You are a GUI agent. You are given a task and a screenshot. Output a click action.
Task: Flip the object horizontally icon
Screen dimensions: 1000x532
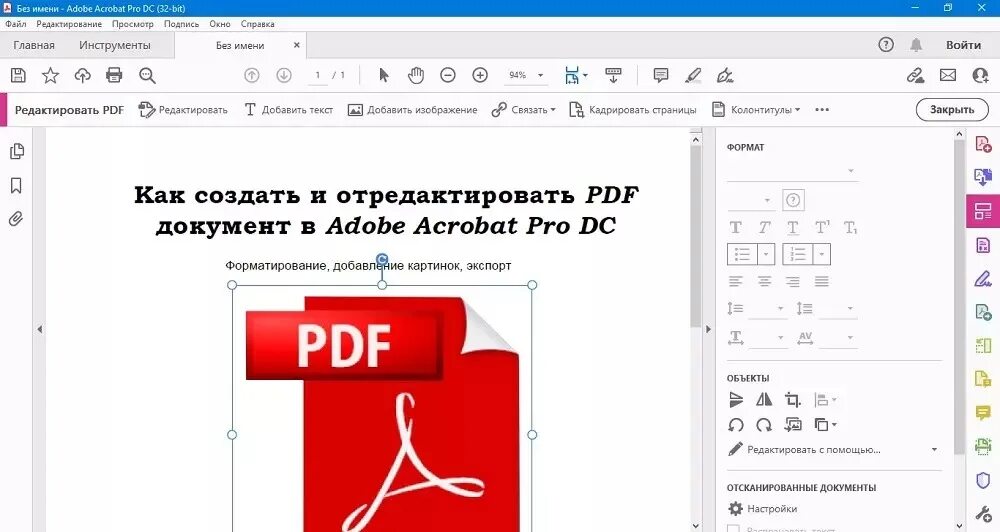[x=764, y=400]
